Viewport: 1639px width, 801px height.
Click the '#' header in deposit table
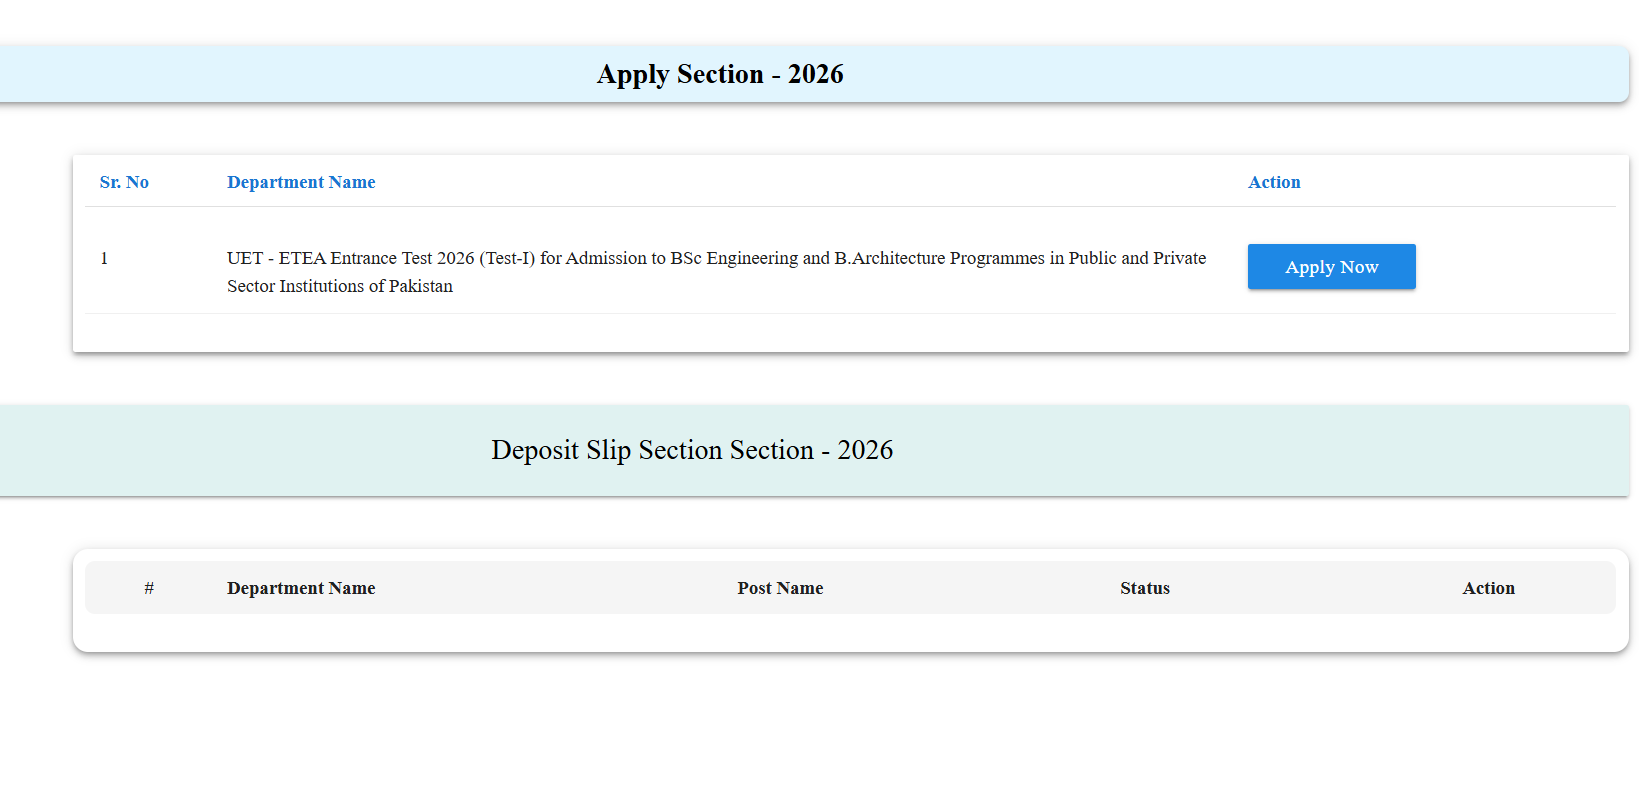coord(149,588)
